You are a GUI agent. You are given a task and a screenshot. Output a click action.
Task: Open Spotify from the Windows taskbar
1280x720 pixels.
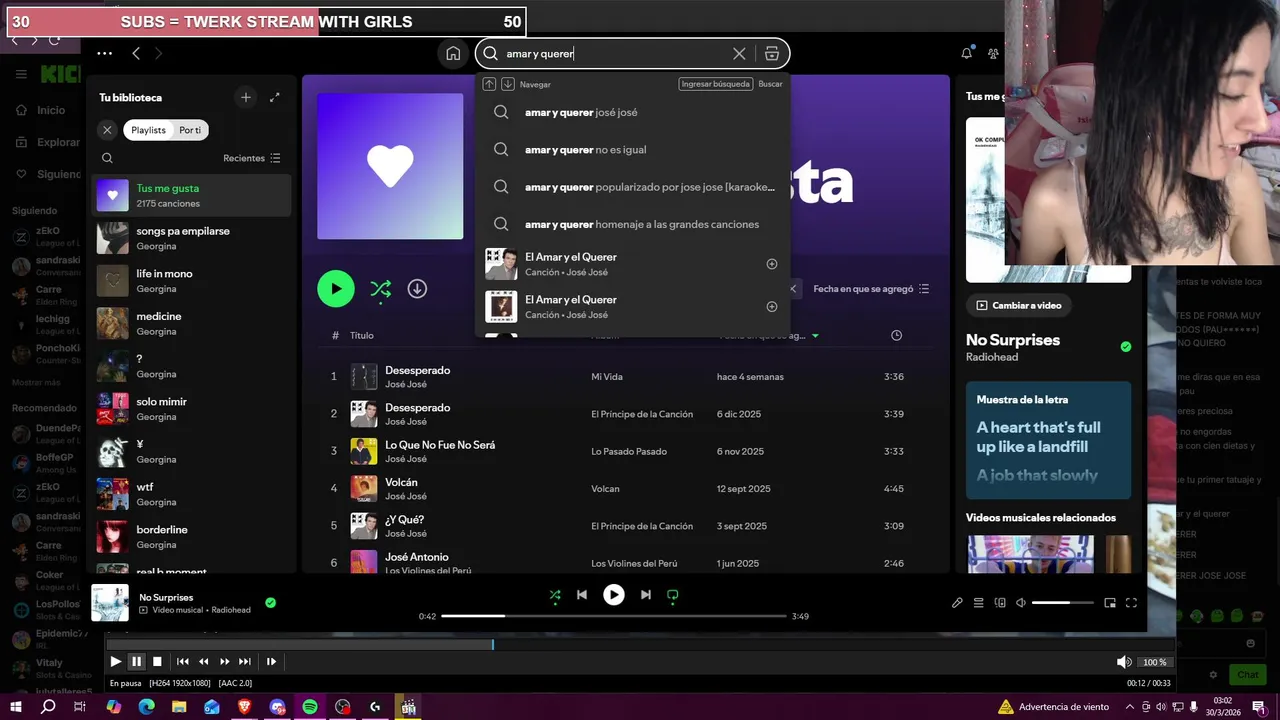pyautogui.click(x=310, y=707)
